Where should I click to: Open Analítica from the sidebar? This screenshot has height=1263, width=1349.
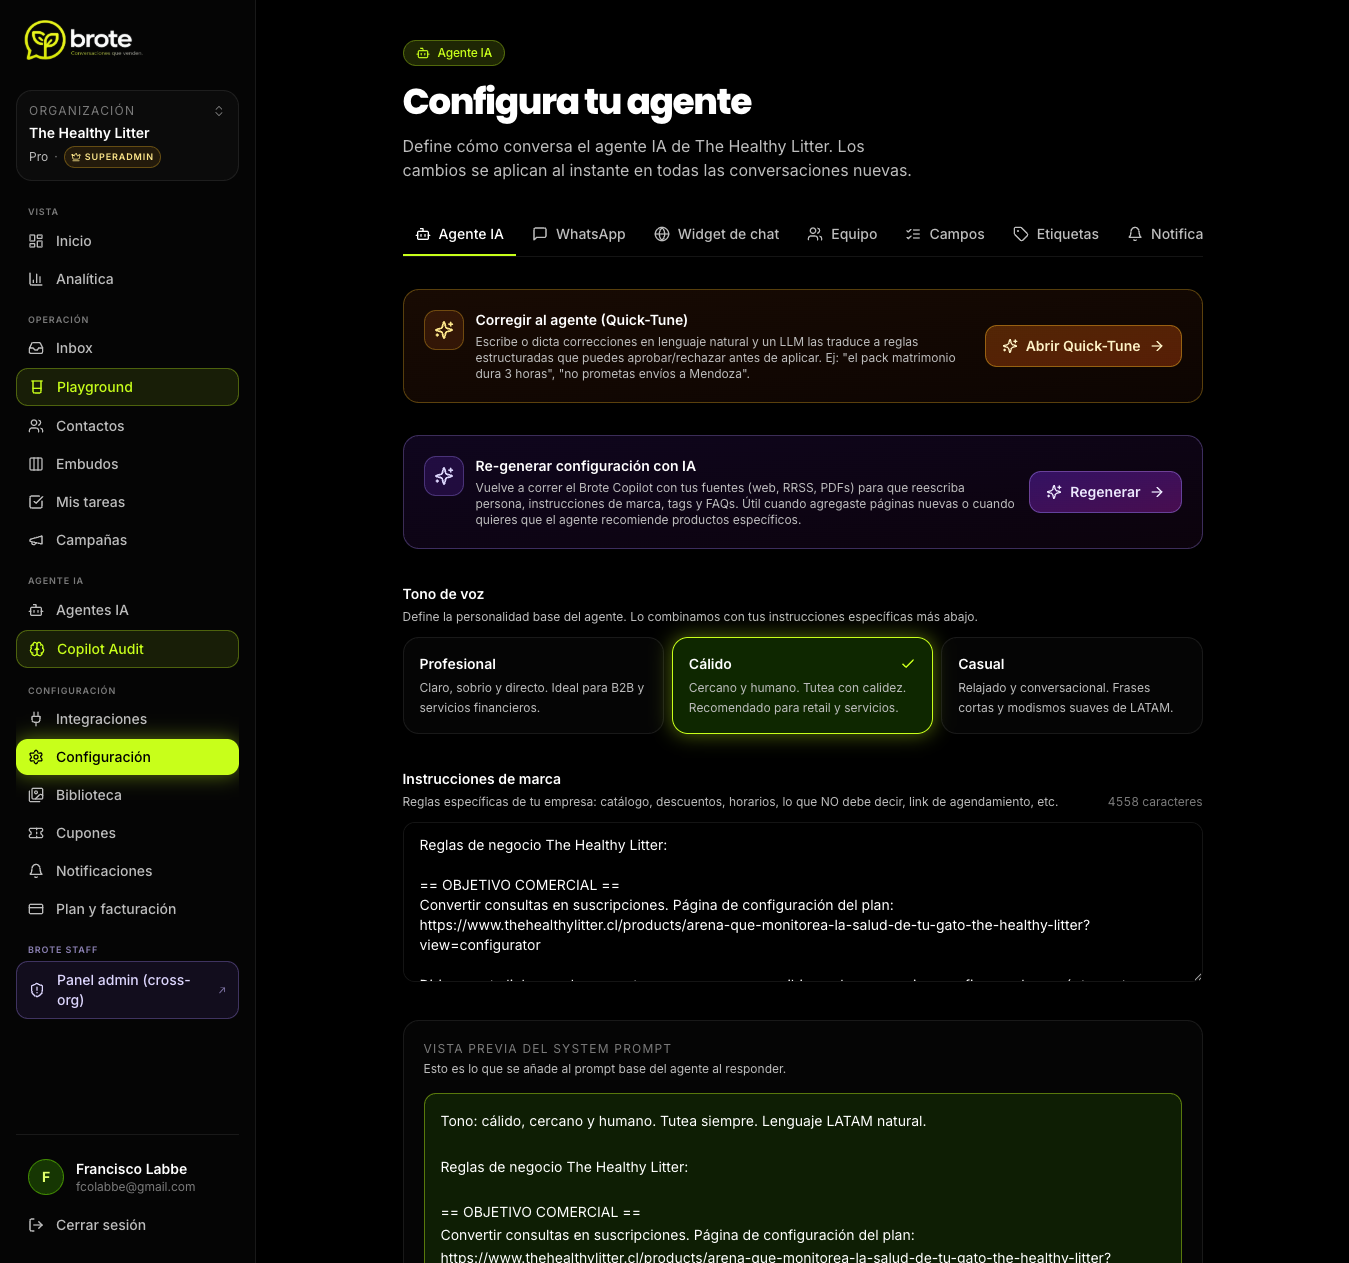[127, 279]
